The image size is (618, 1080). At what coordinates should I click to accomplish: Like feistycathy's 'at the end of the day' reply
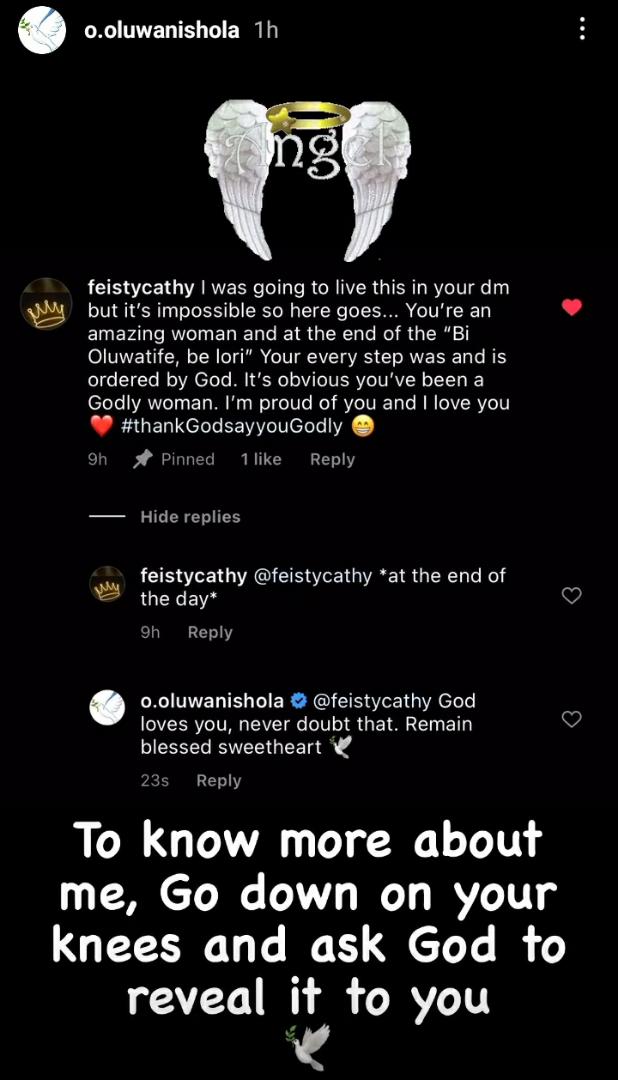572,596
